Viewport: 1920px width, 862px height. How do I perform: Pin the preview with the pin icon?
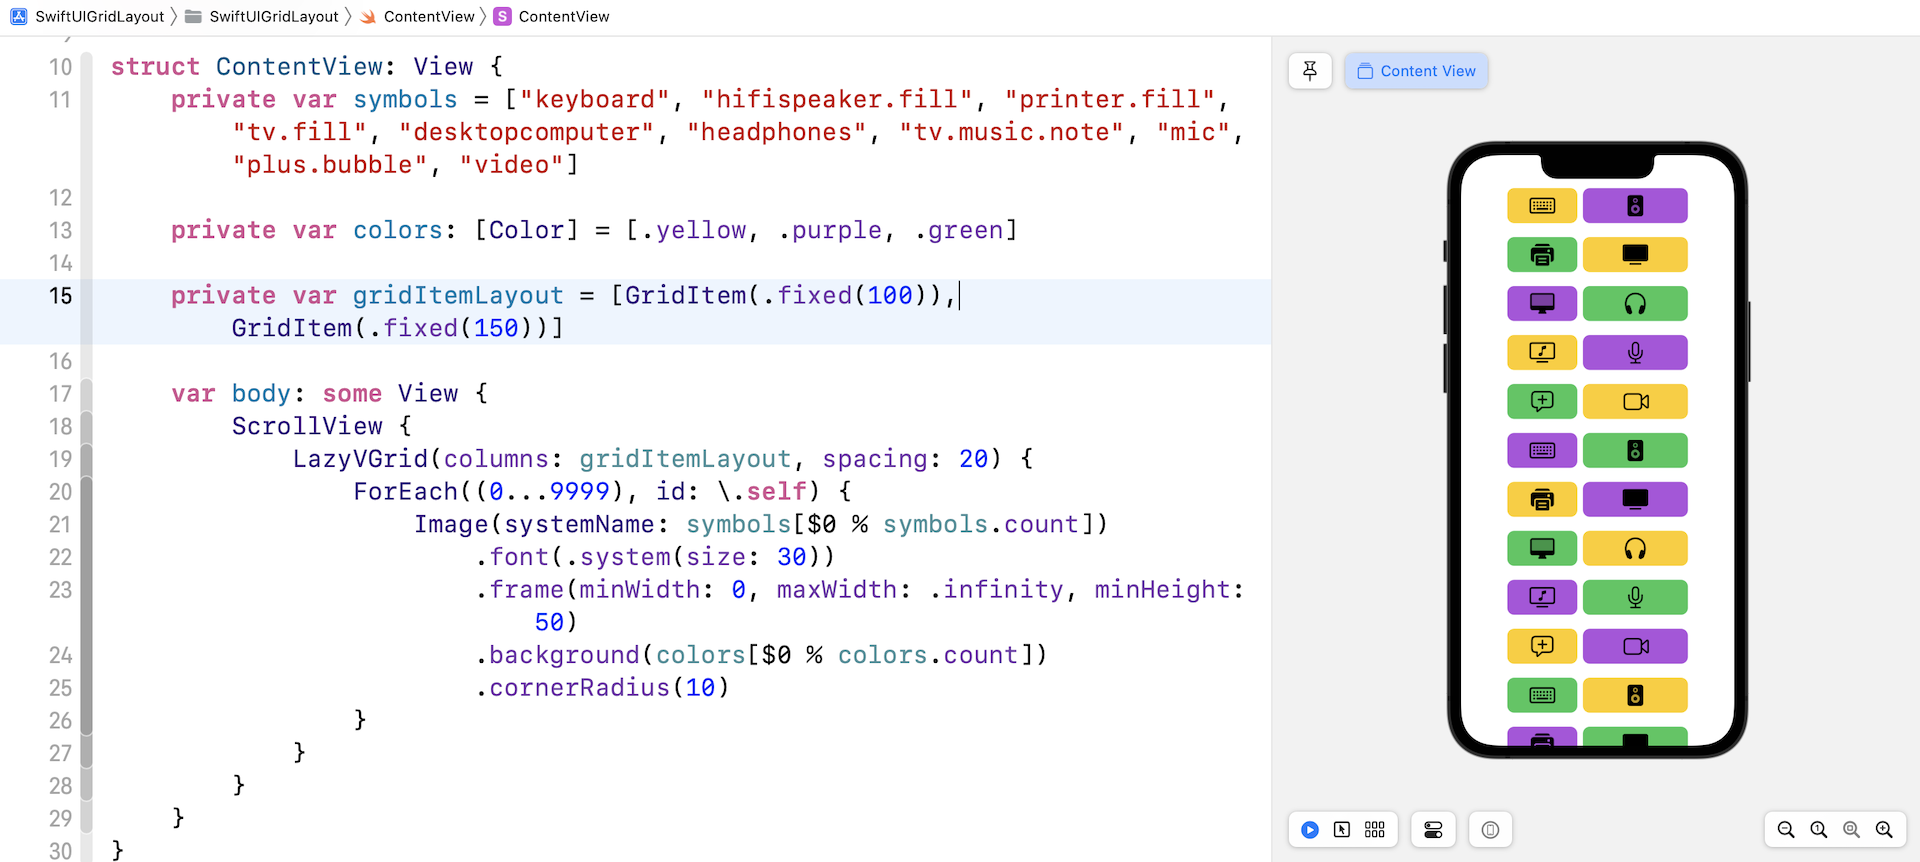[x=1310, y=71]
